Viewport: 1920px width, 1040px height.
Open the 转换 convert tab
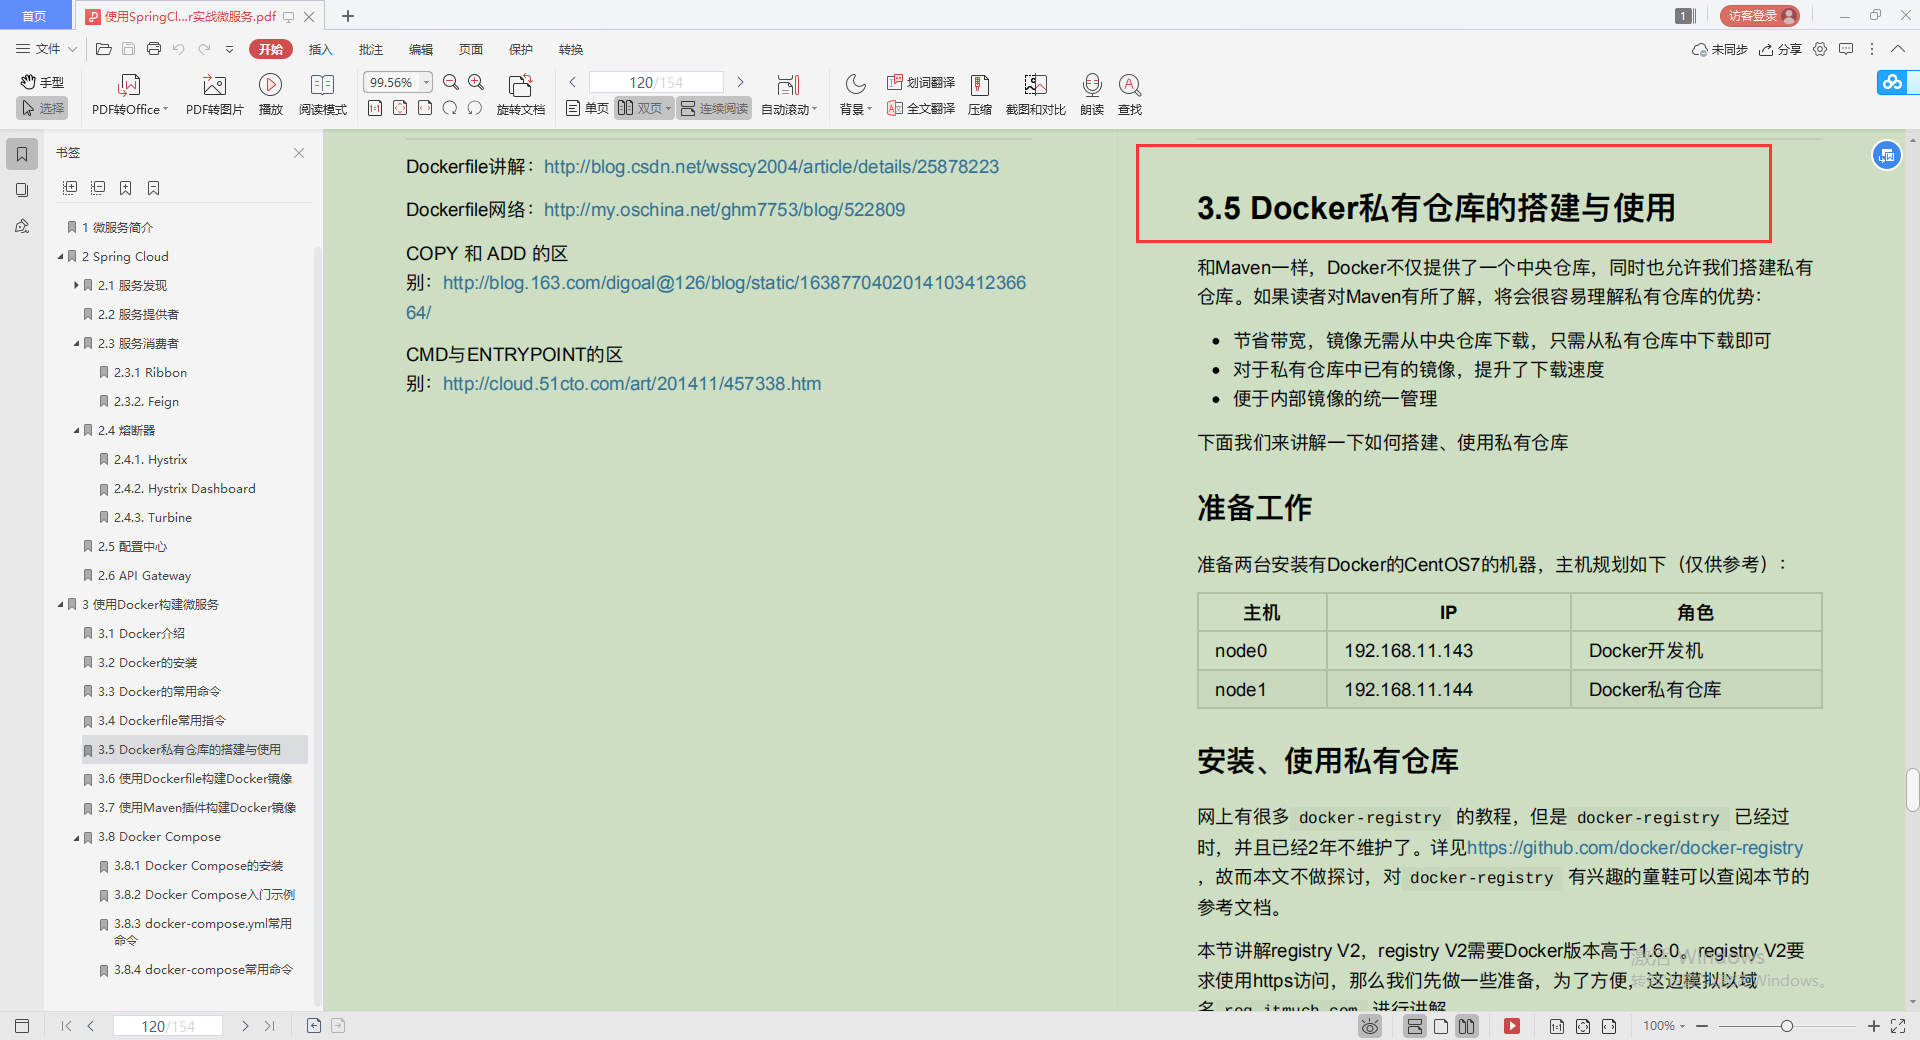pos(570,49)
